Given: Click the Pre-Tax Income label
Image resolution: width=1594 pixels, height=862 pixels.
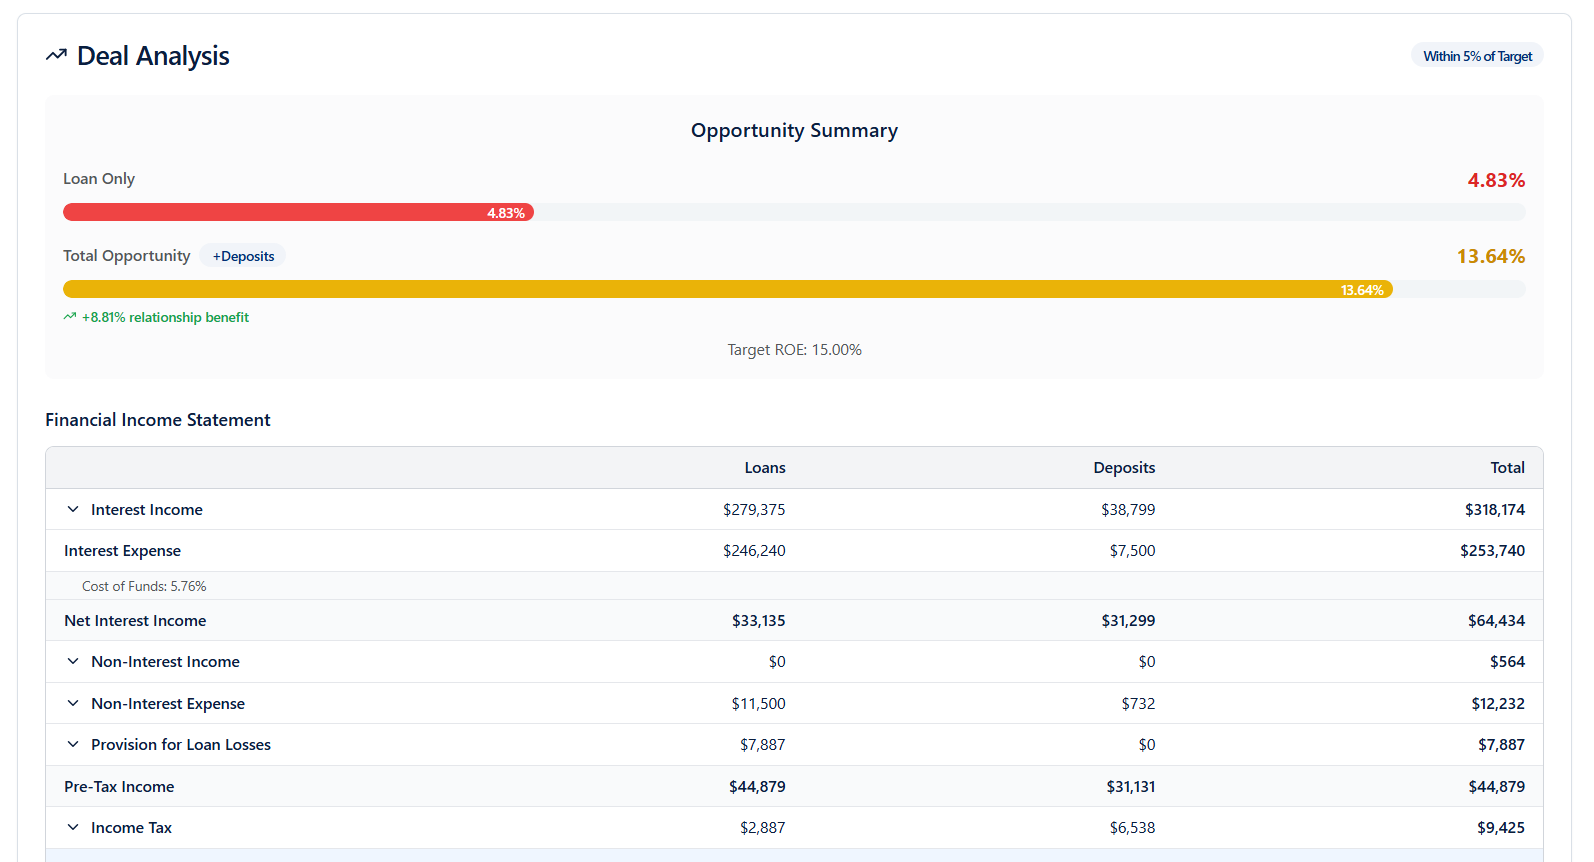Looking at the screenshot, I should [119, 787].
